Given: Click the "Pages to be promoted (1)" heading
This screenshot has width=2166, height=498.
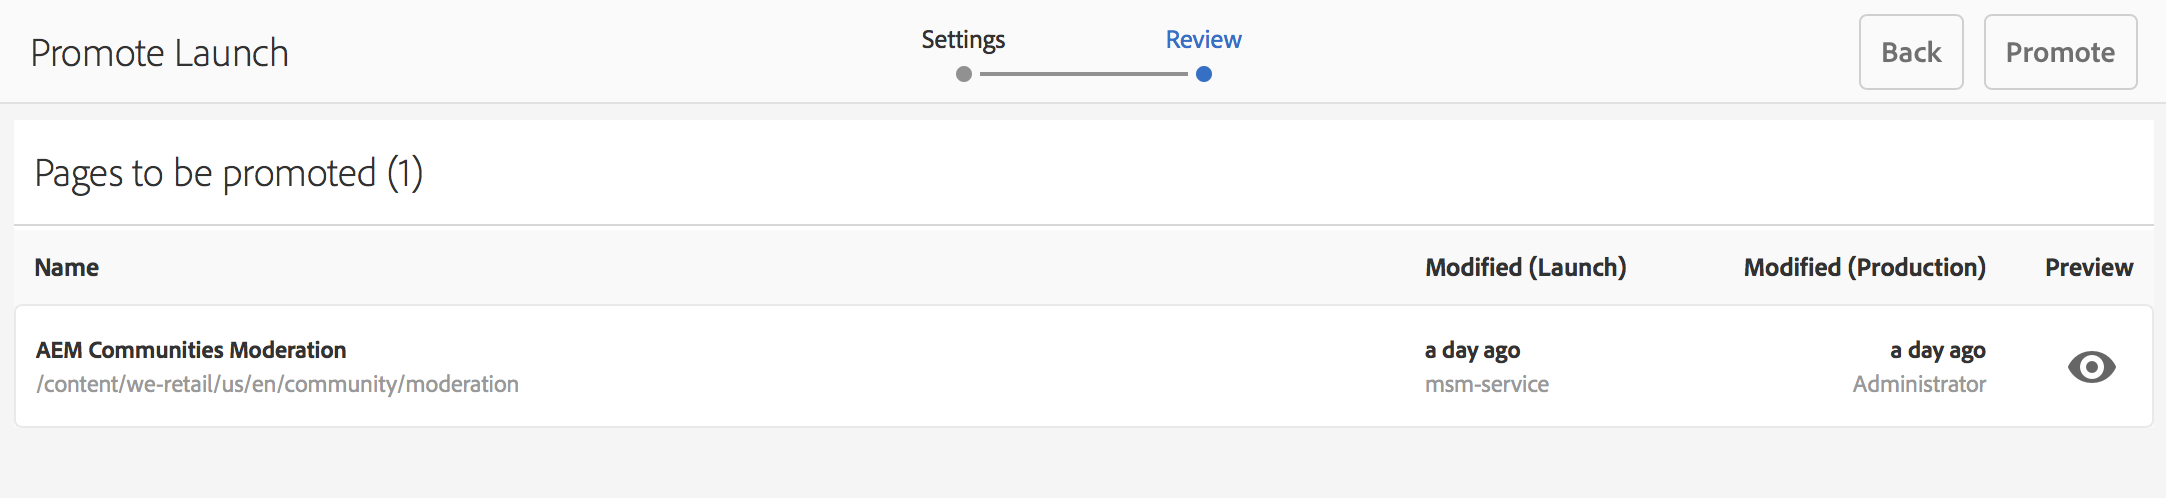Looking at the screenshot, I should [229, 173].
